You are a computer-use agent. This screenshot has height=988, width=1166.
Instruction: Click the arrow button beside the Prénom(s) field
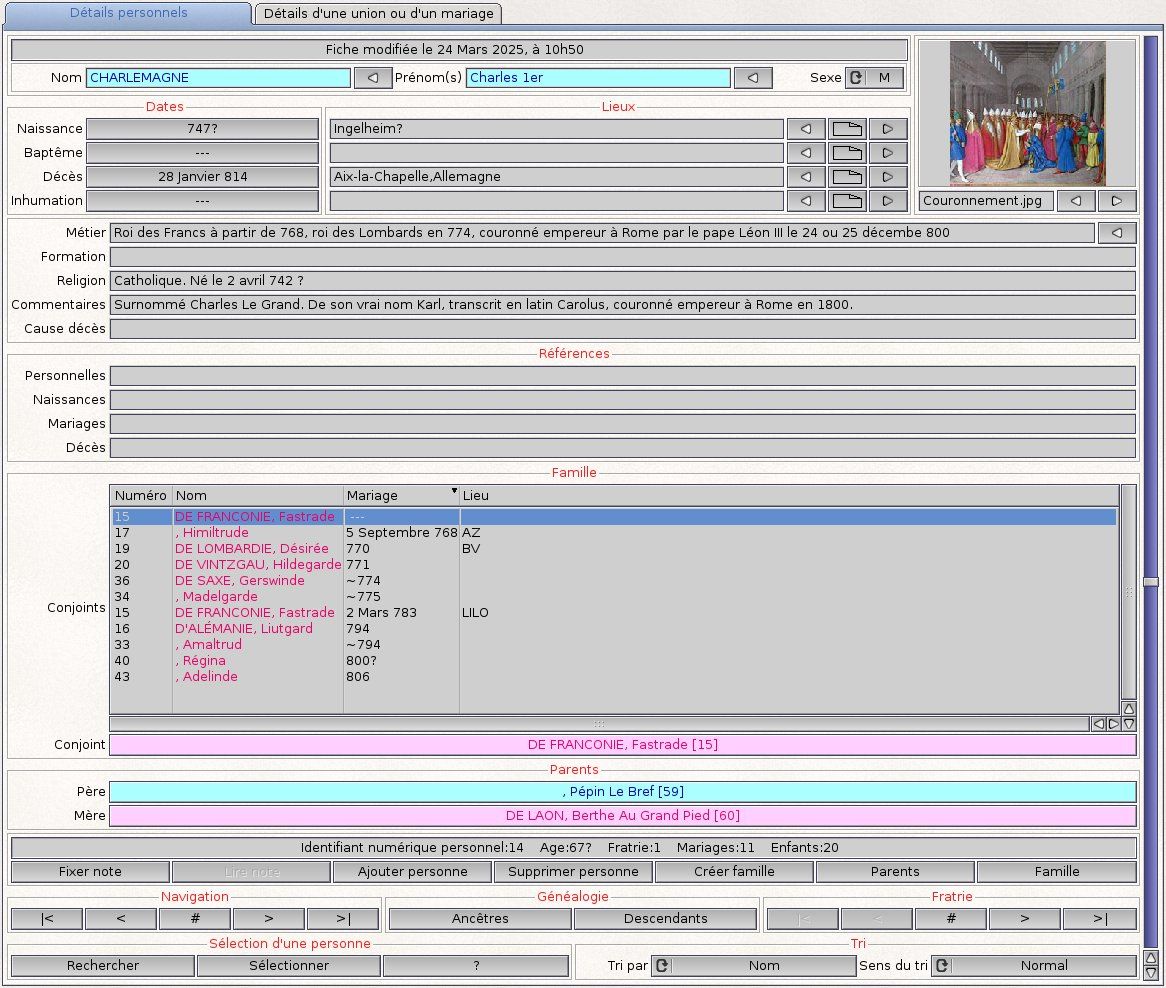753,78
